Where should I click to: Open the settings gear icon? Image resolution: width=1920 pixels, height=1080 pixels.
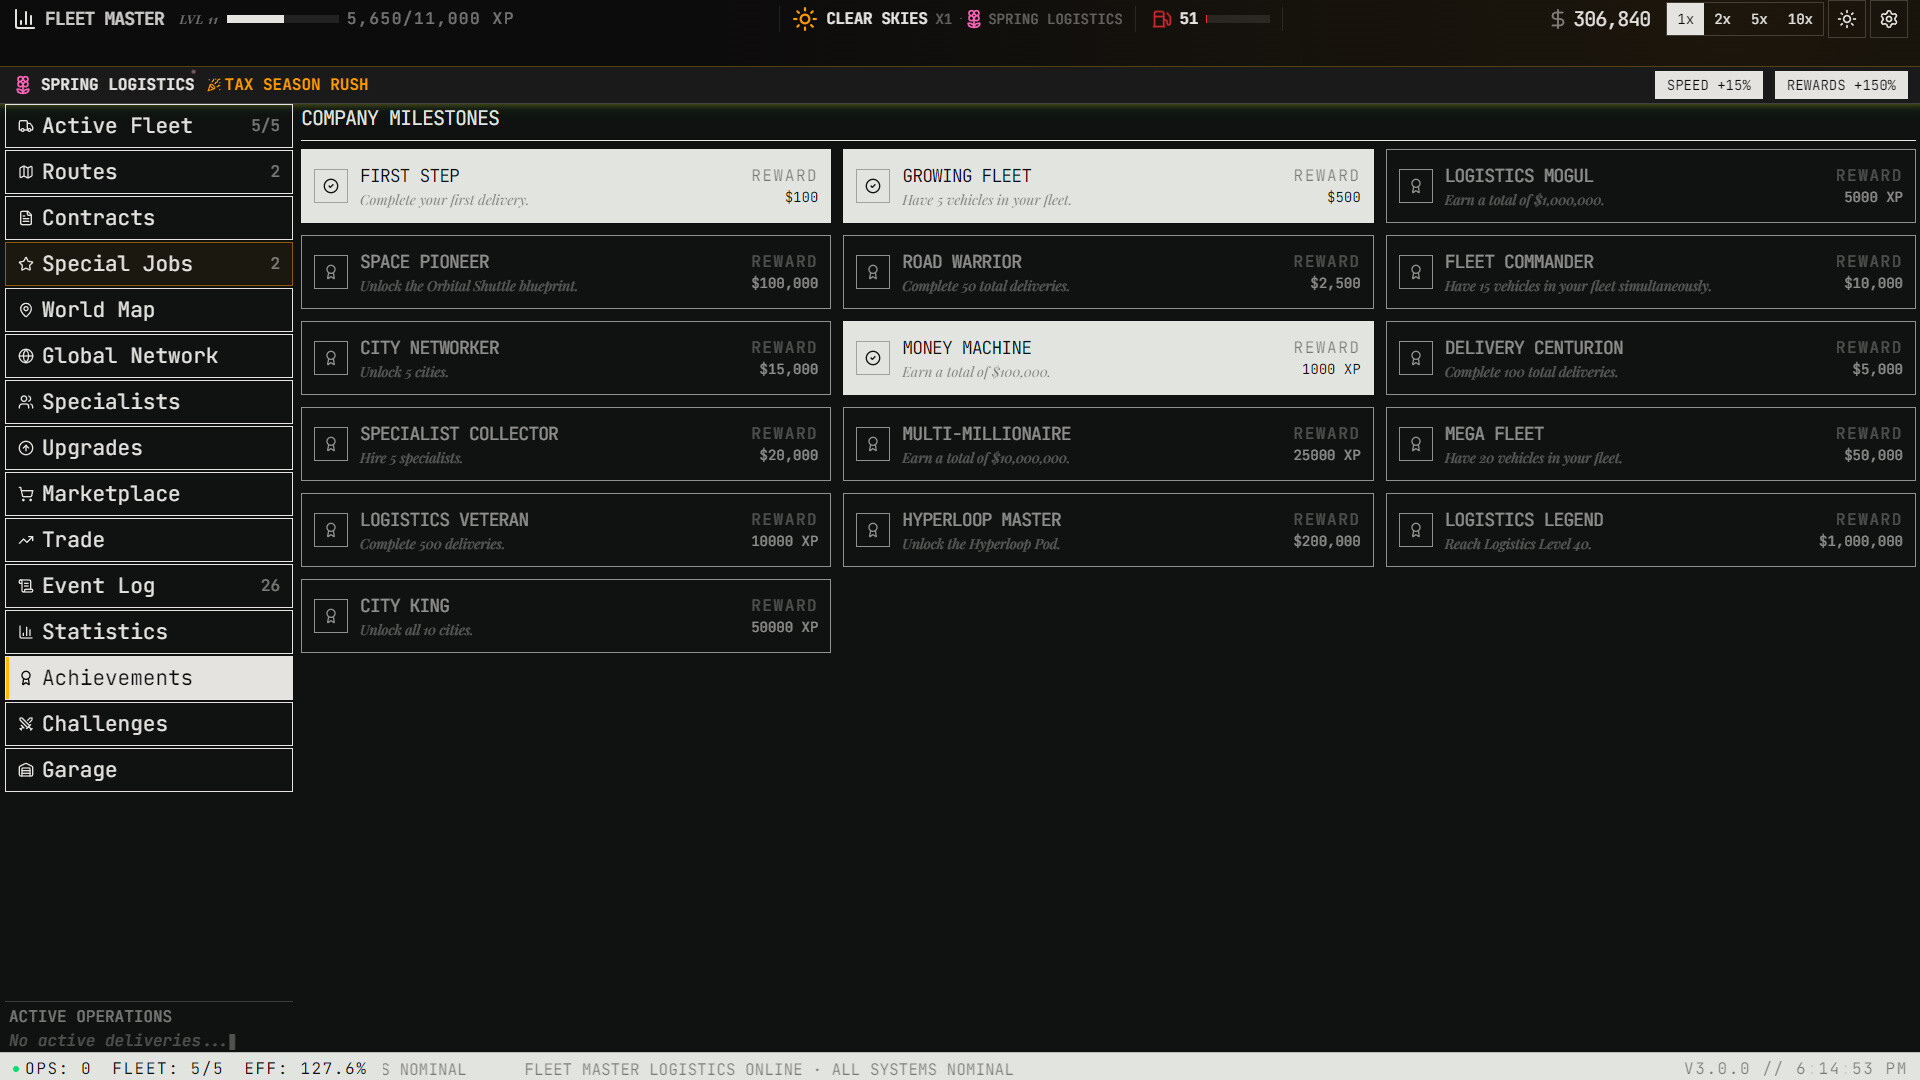(x=1889, y=19)
